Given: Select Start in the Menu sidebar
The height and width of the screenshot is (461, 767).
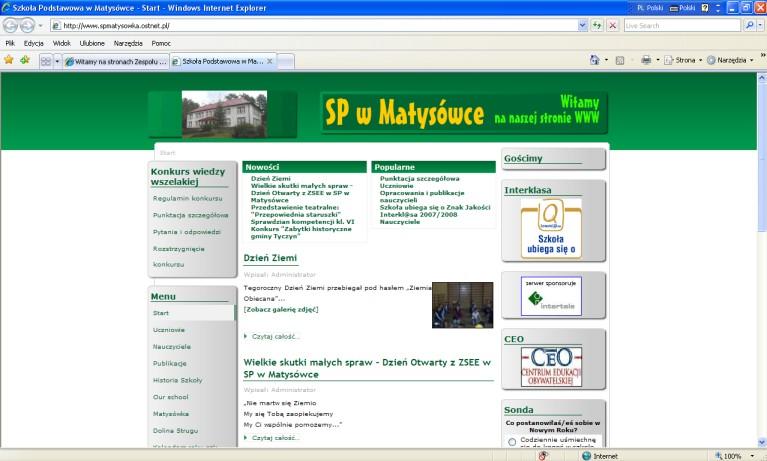Looking at the screenshot, I should [x=160, y=313].
